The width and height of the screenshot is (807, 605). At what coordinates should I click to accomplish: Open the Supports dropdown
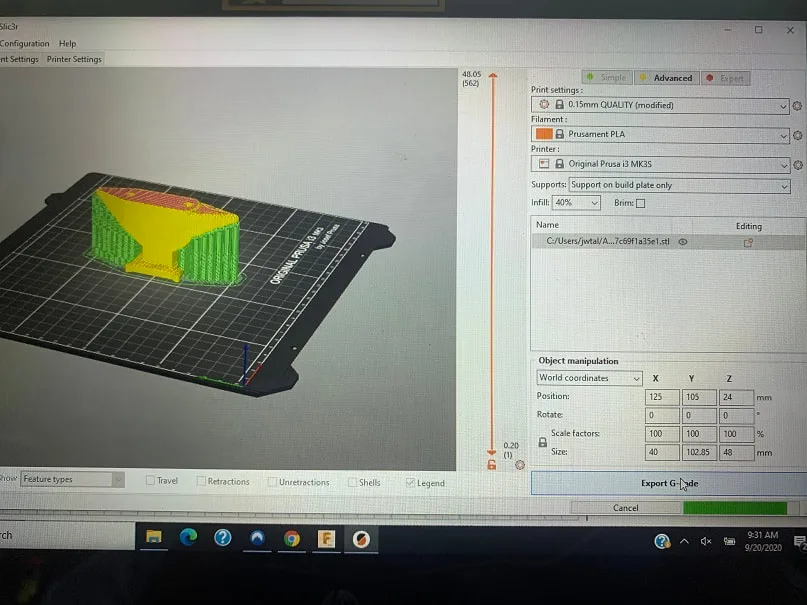click(x=679, y=185)
